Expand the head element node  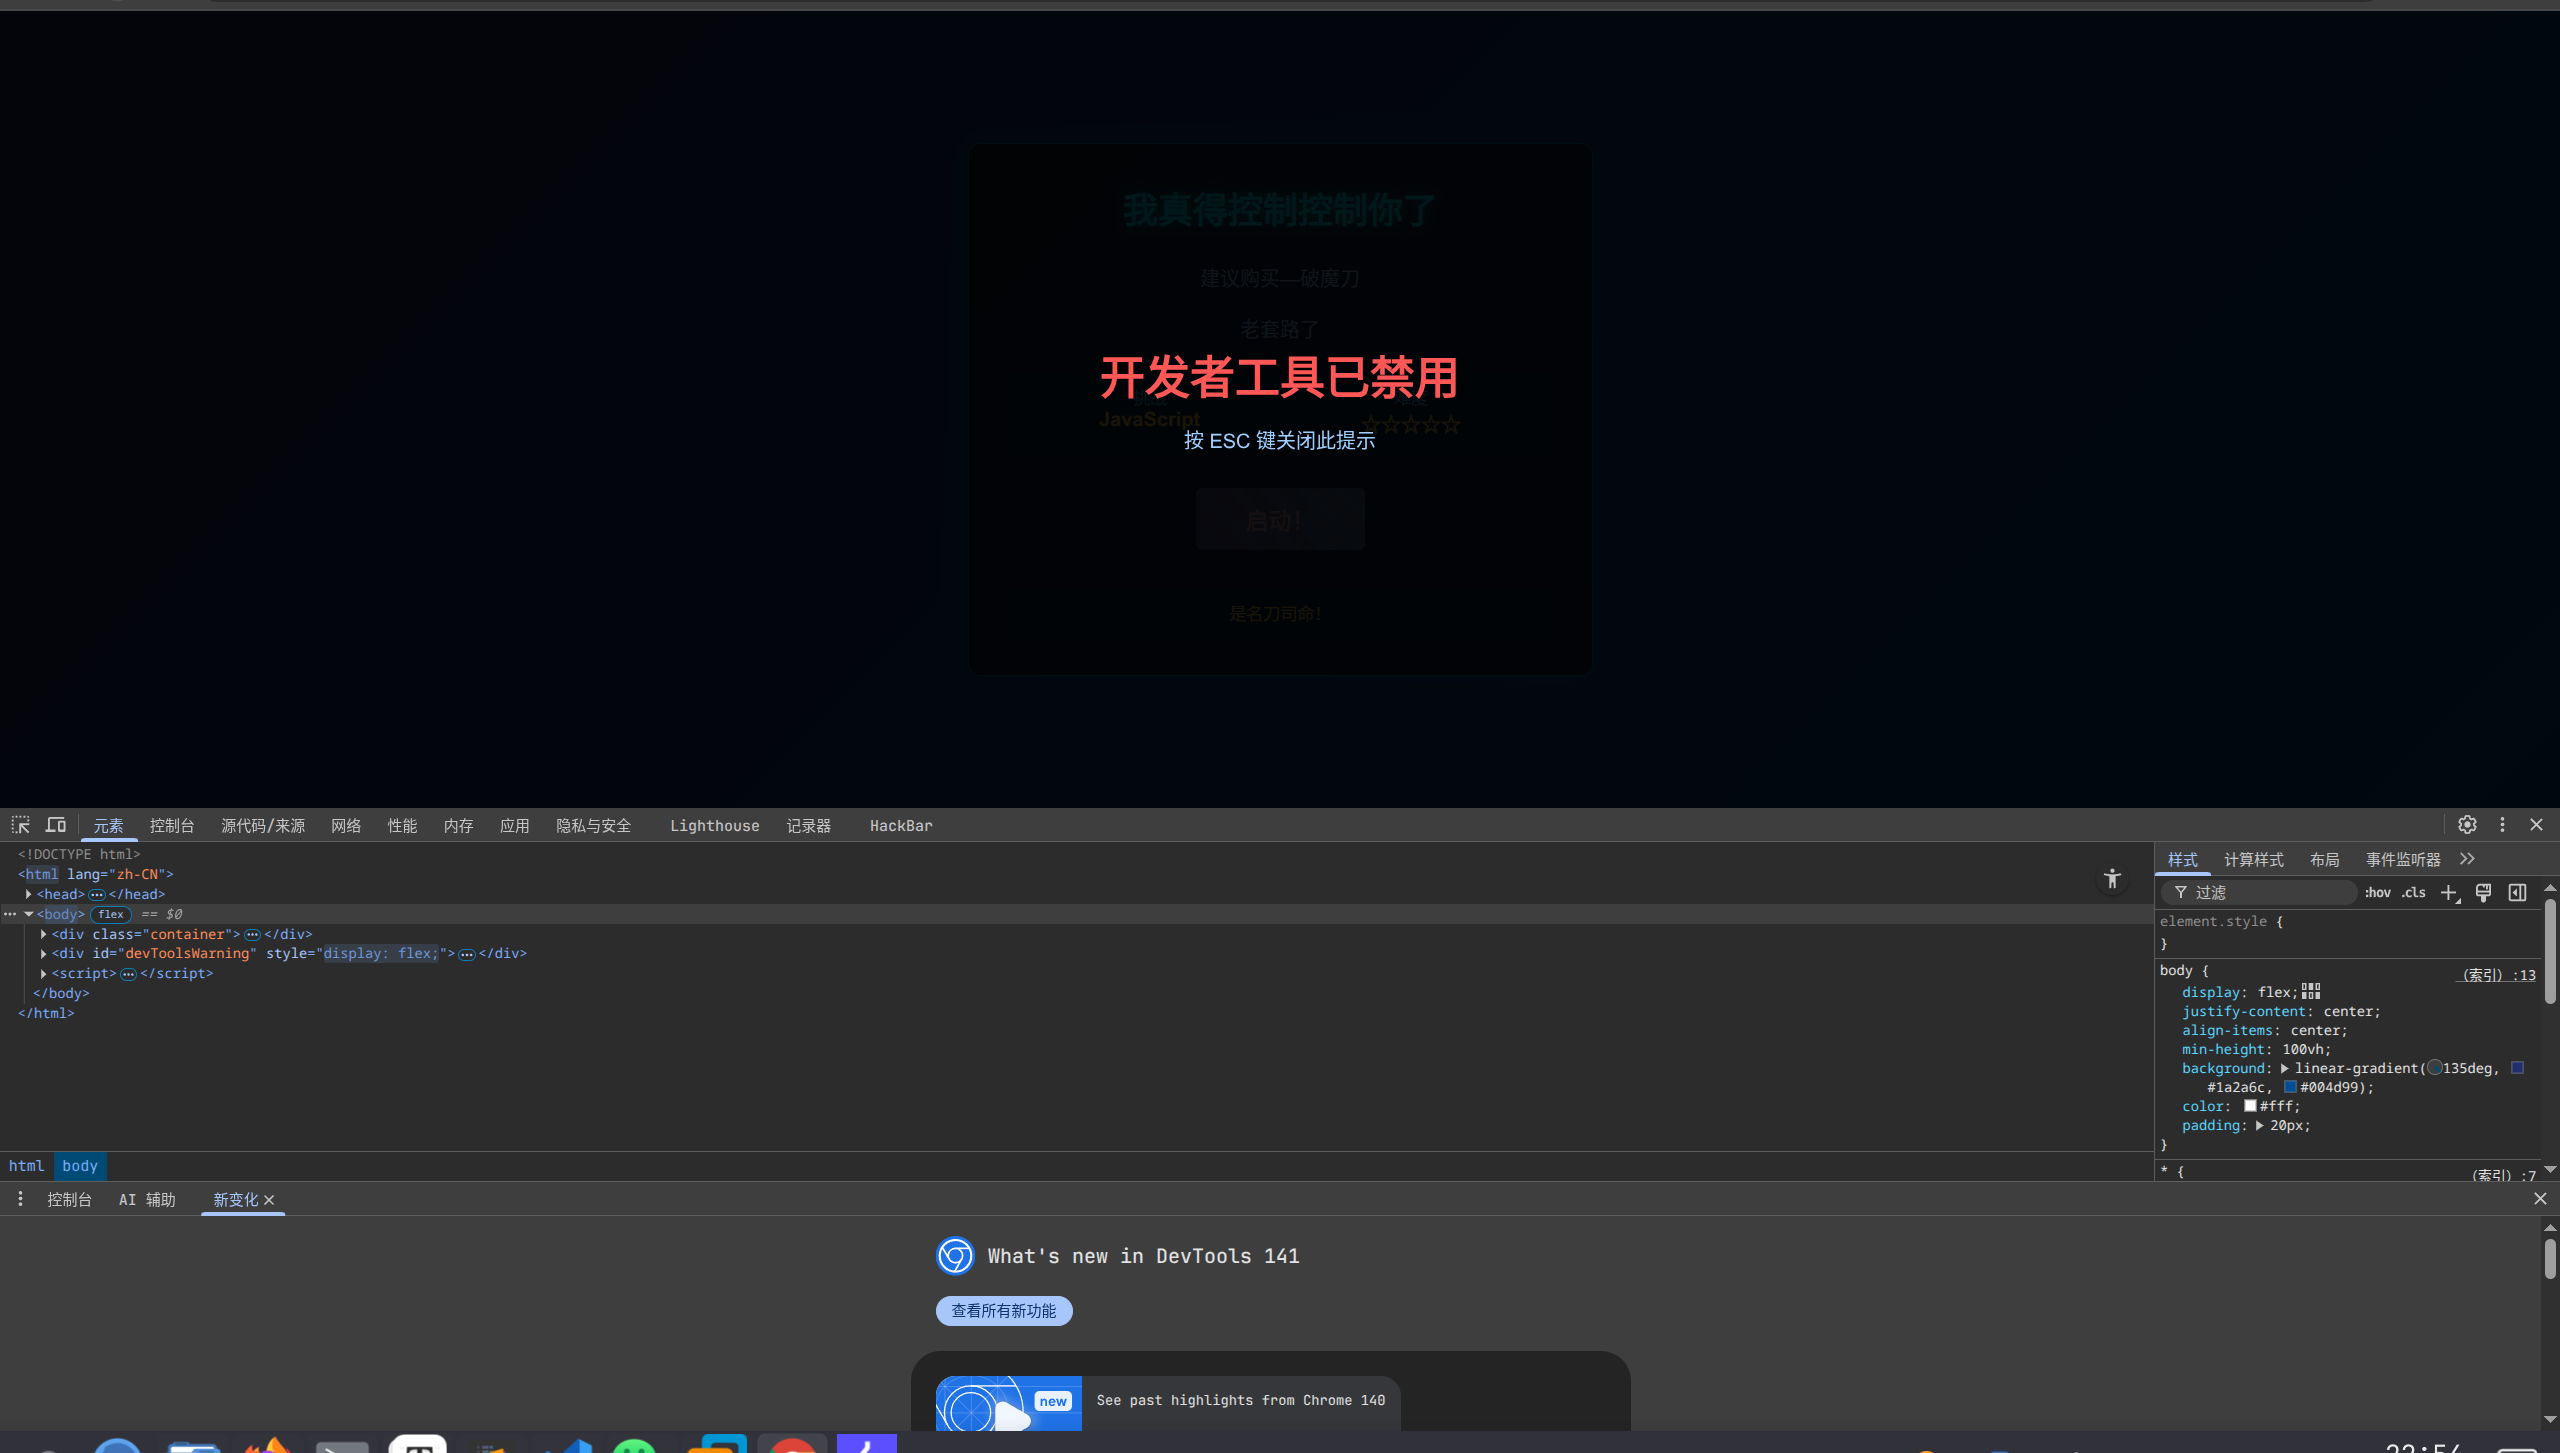pyautogui.click(x=29, y=894)
